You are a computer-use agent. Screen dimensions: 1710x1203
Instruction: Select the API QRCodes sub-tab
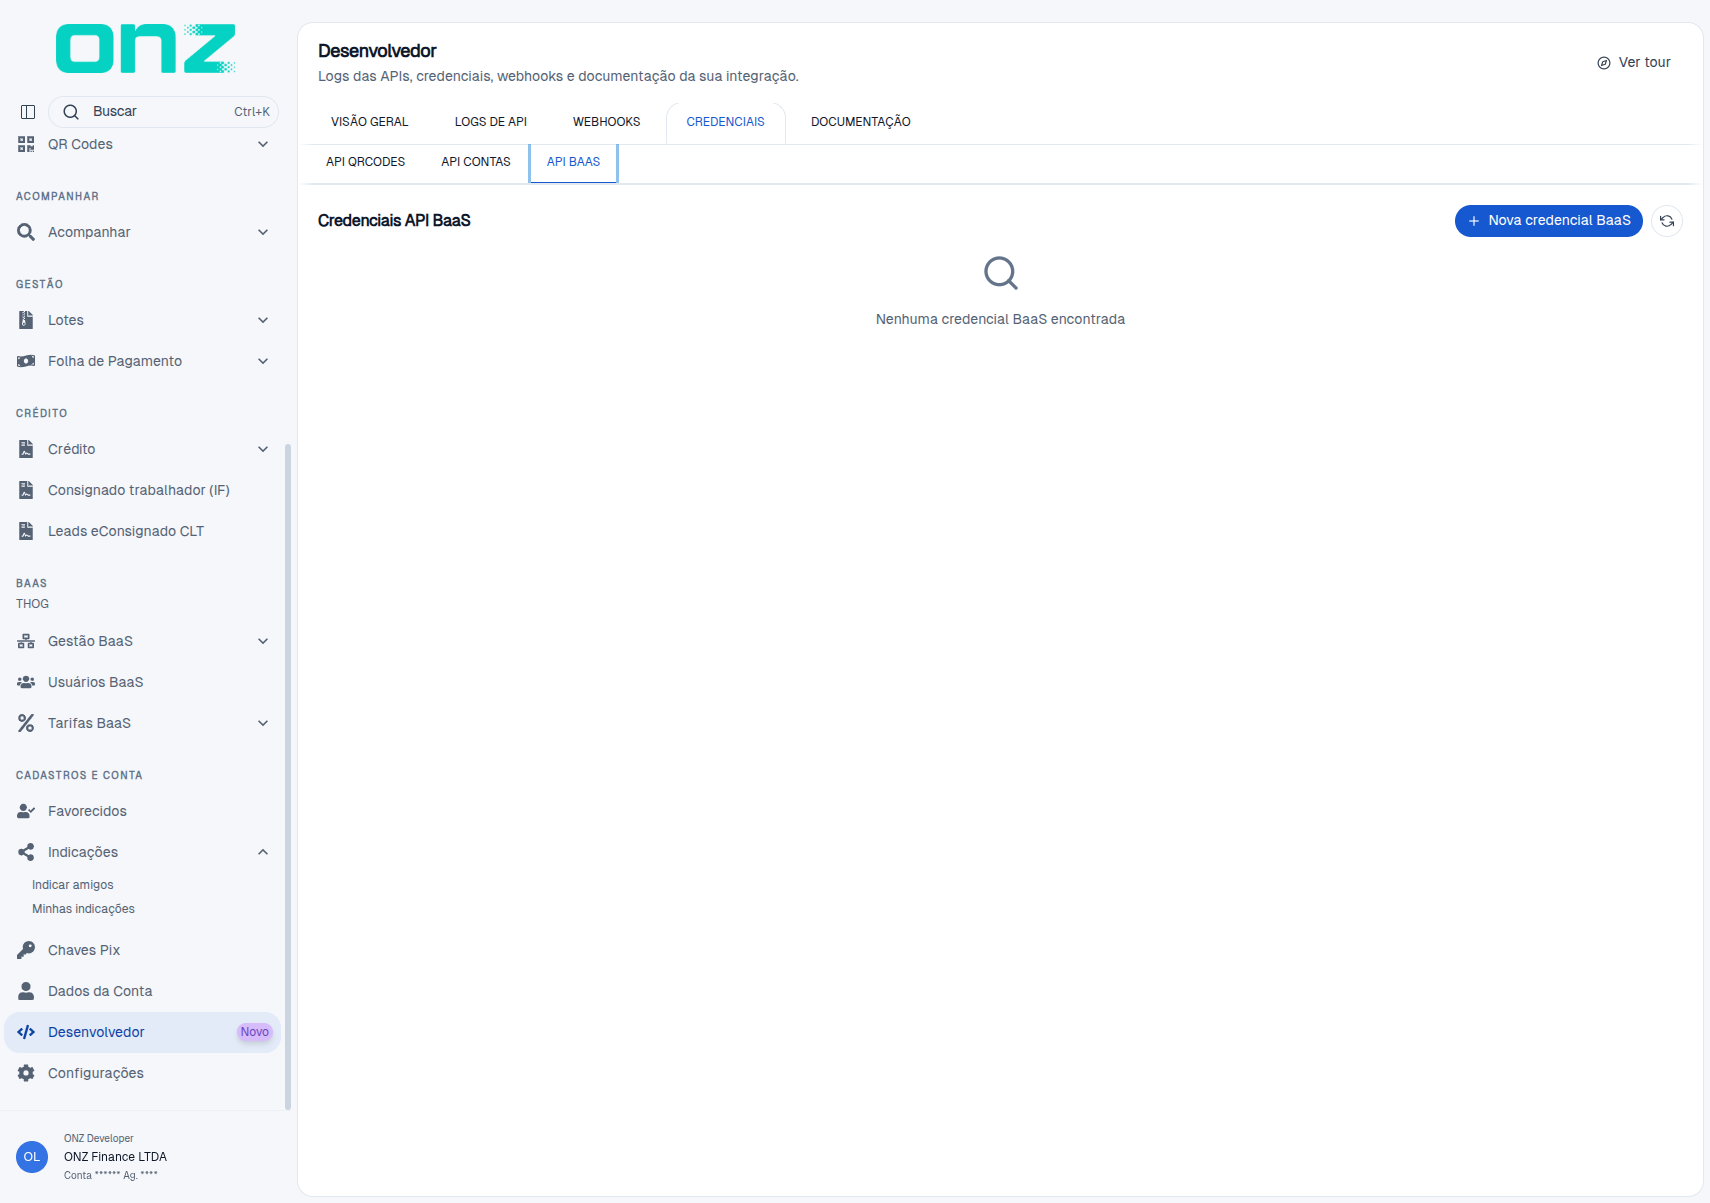366,162
